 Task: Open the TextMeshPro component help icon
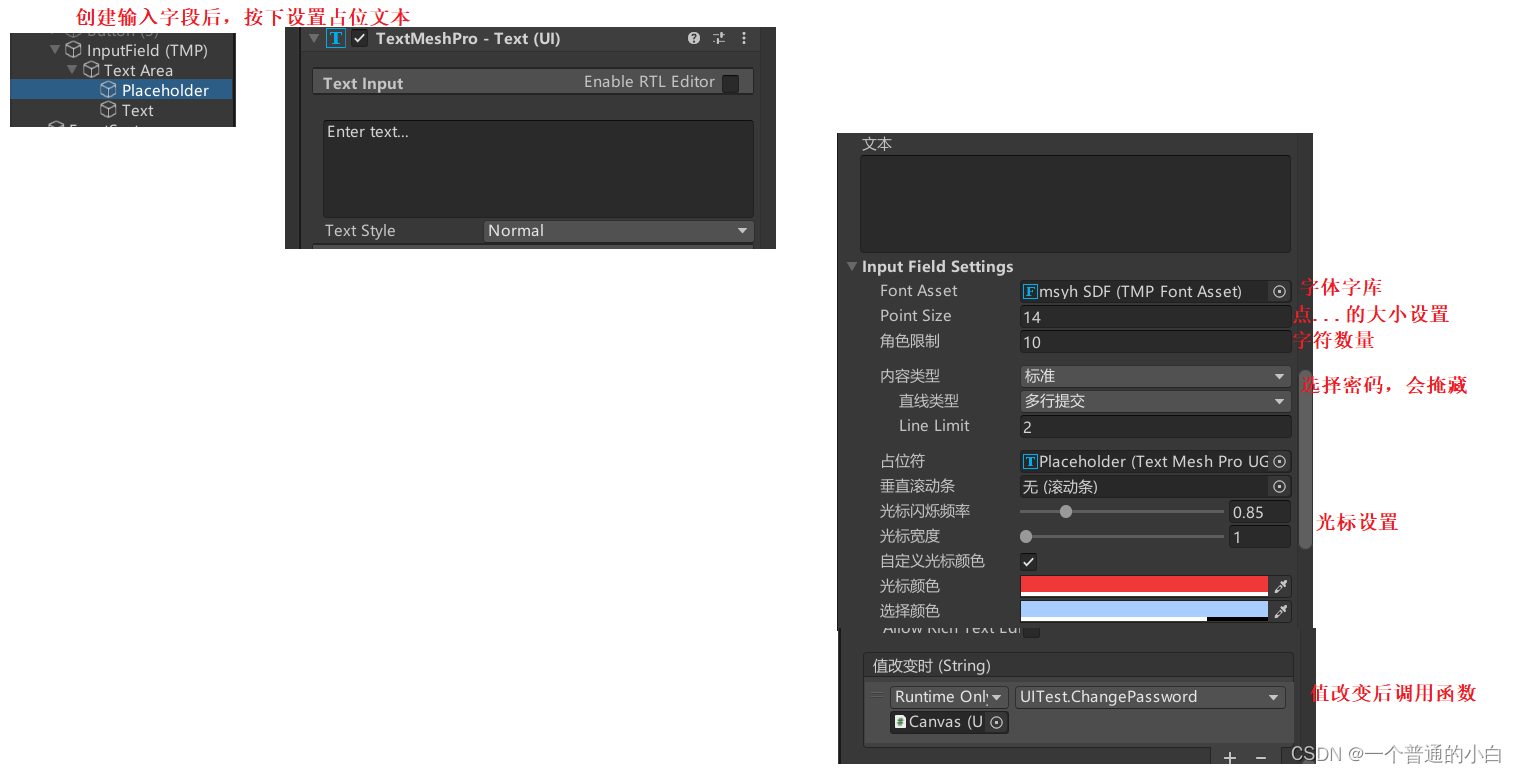(694, 38)
